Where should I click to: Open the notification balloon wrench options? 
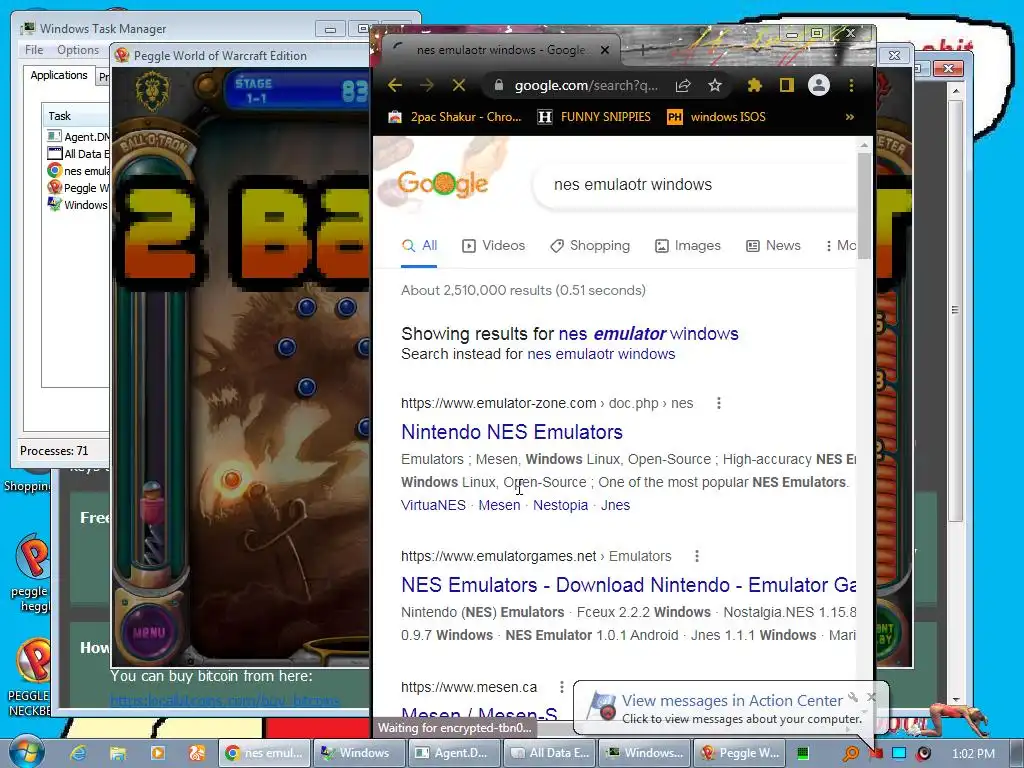[854, 697]
